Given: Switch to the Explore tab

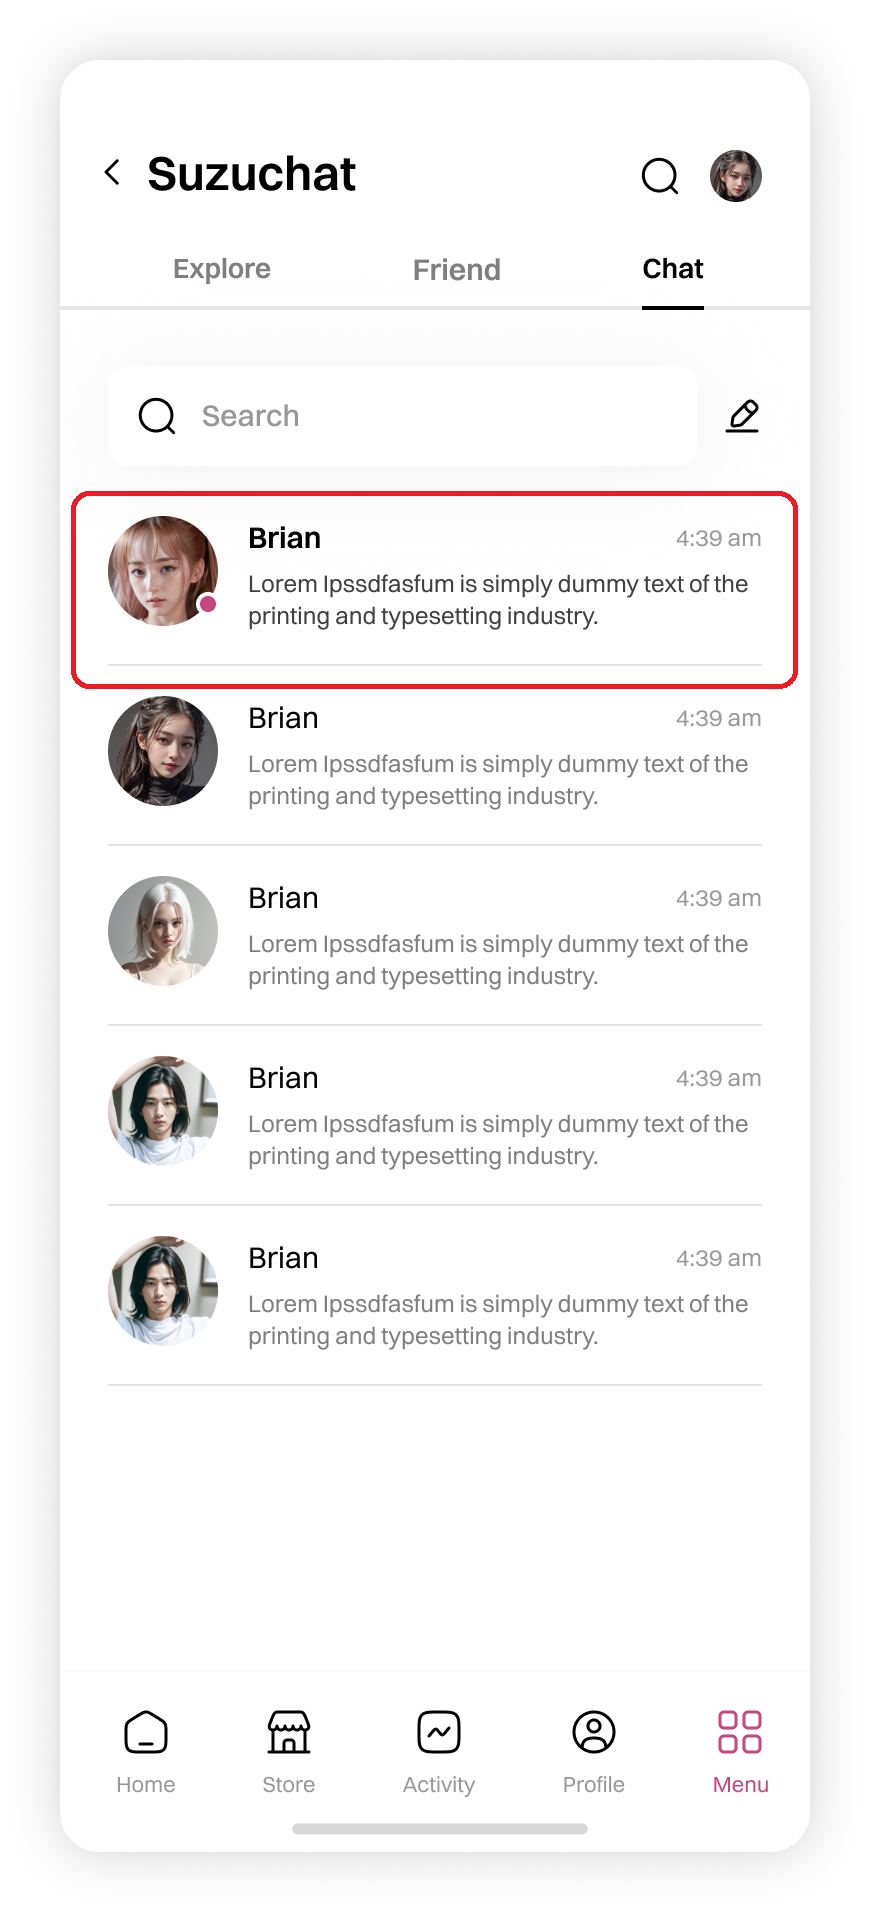Looking at the screenshot, I should [x=222, y=269].
